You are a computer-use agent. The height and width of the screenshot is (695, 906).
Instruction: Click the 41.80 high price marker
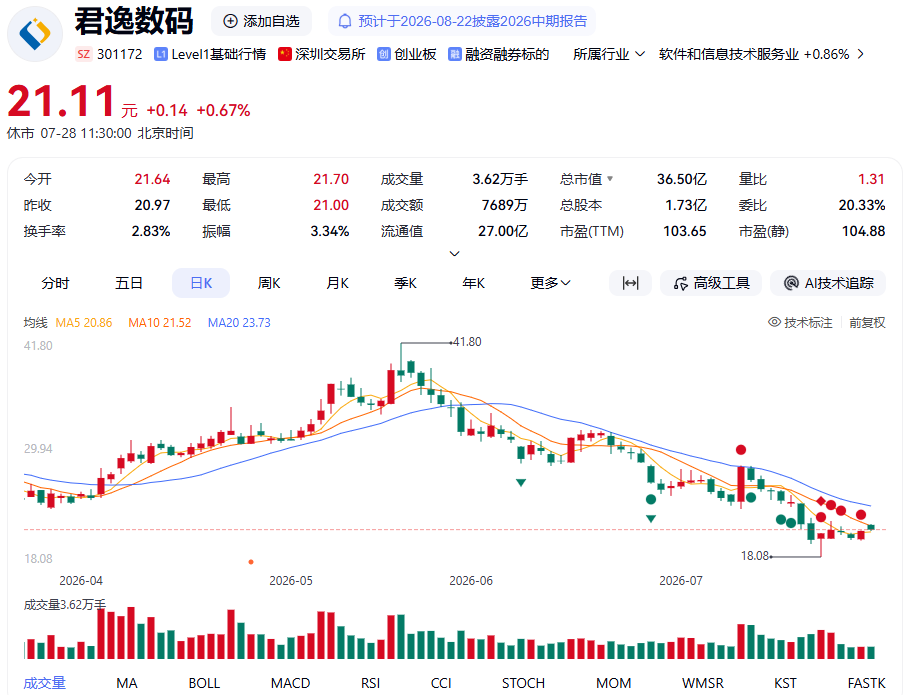(467, 342)
